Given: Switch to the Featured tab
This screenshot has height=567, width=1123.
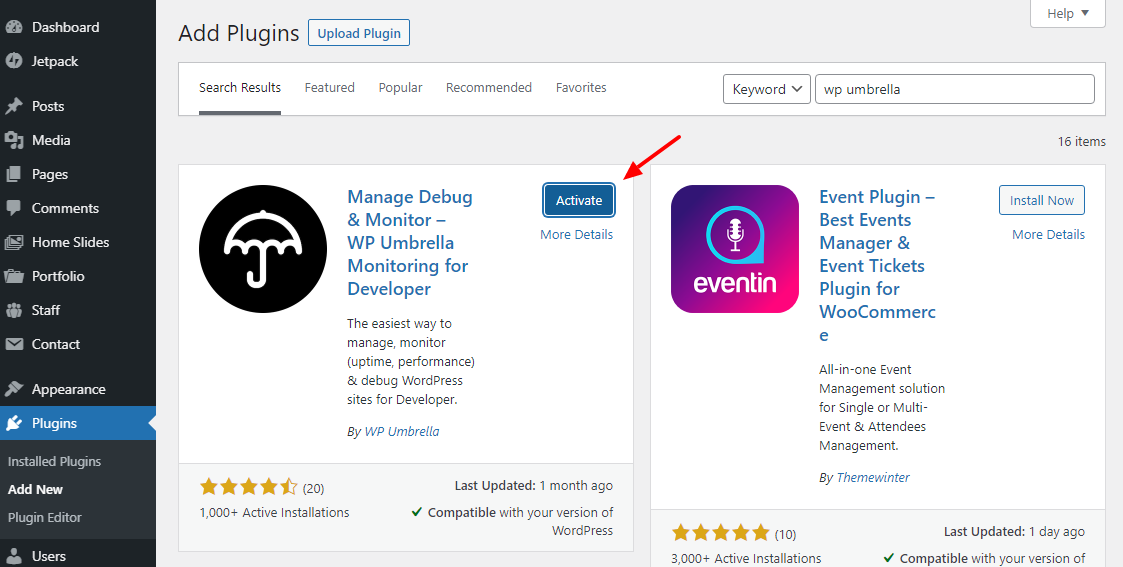Looking at the screenshot, I should point(329,88).
